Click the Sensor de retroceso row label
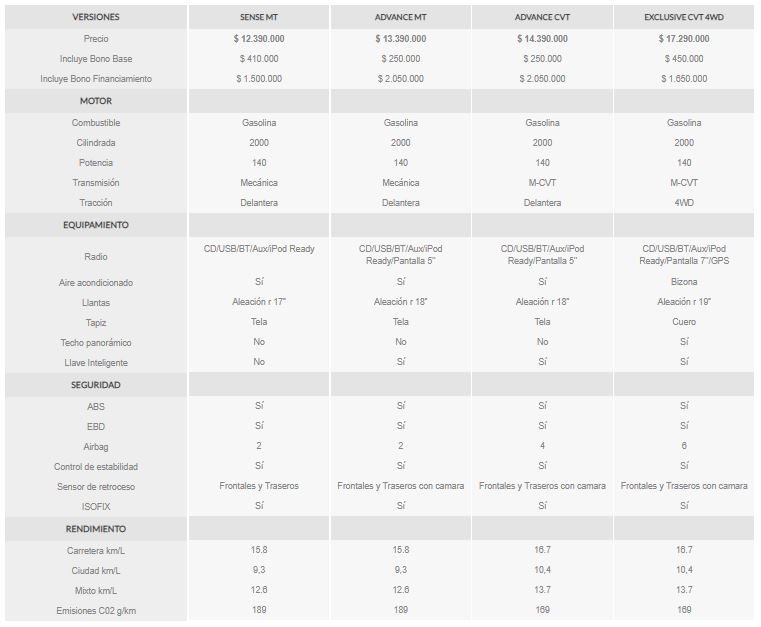This screenshot has width=761, height=627. coord(96,487)
